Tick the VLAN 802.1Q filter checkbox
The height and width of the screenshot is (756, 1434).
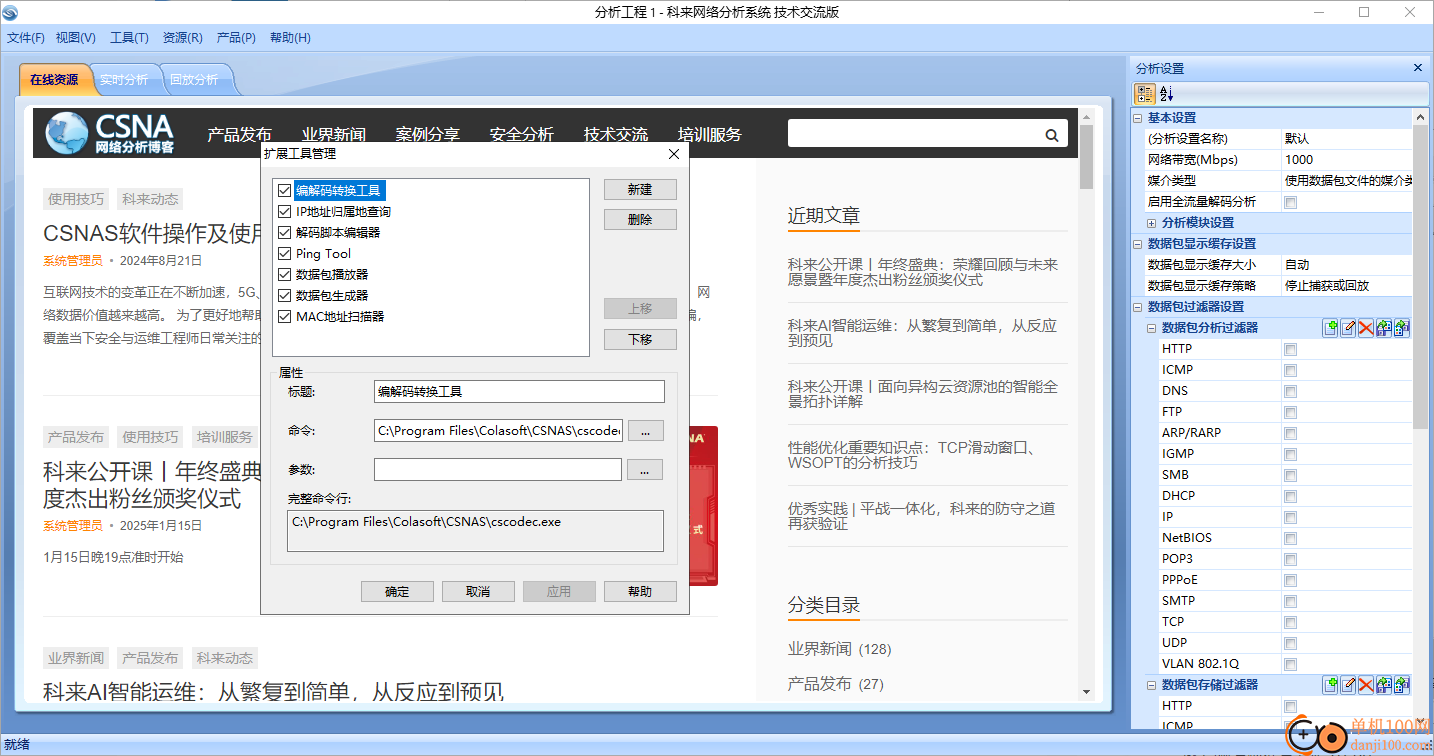tap(1290, 664)
